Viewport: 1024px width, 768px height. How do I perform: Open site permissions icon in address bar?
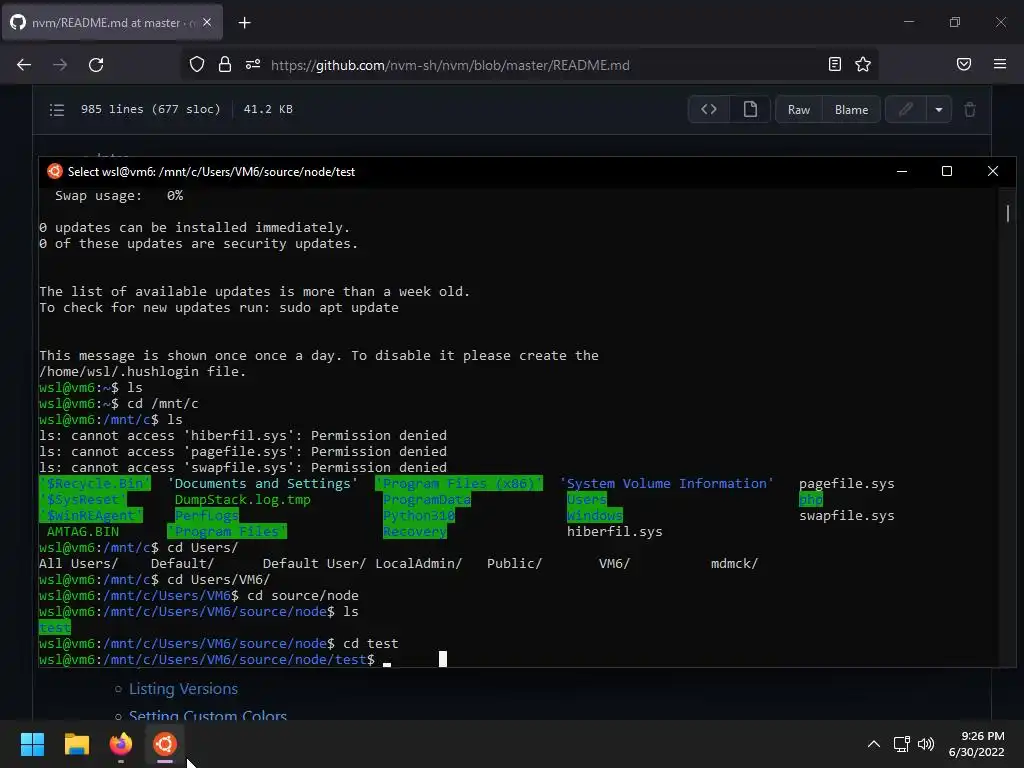[x=253, y=65]
